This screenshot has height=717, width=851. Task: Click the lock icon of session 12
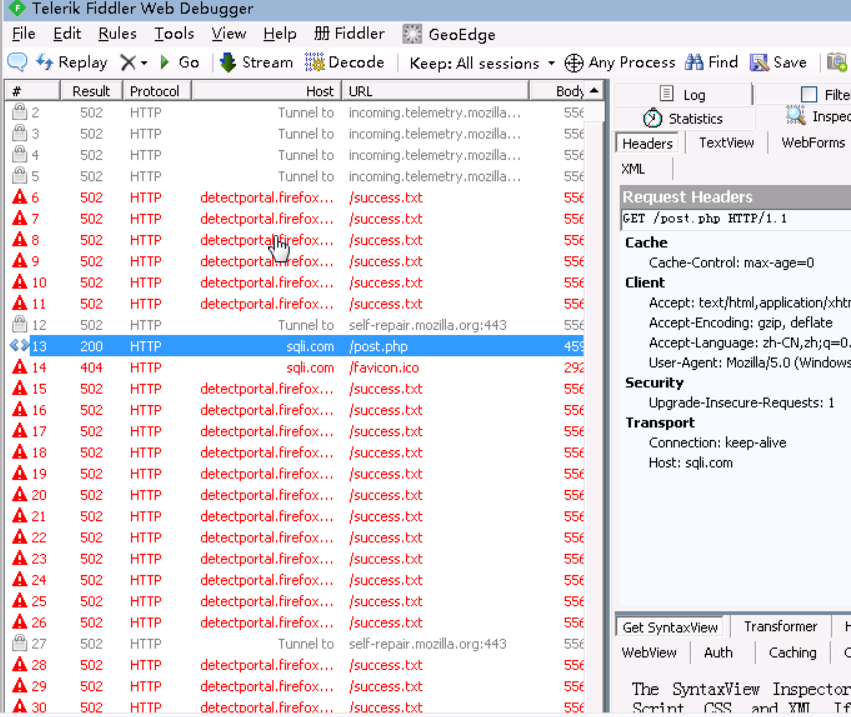tap(20, 324)
